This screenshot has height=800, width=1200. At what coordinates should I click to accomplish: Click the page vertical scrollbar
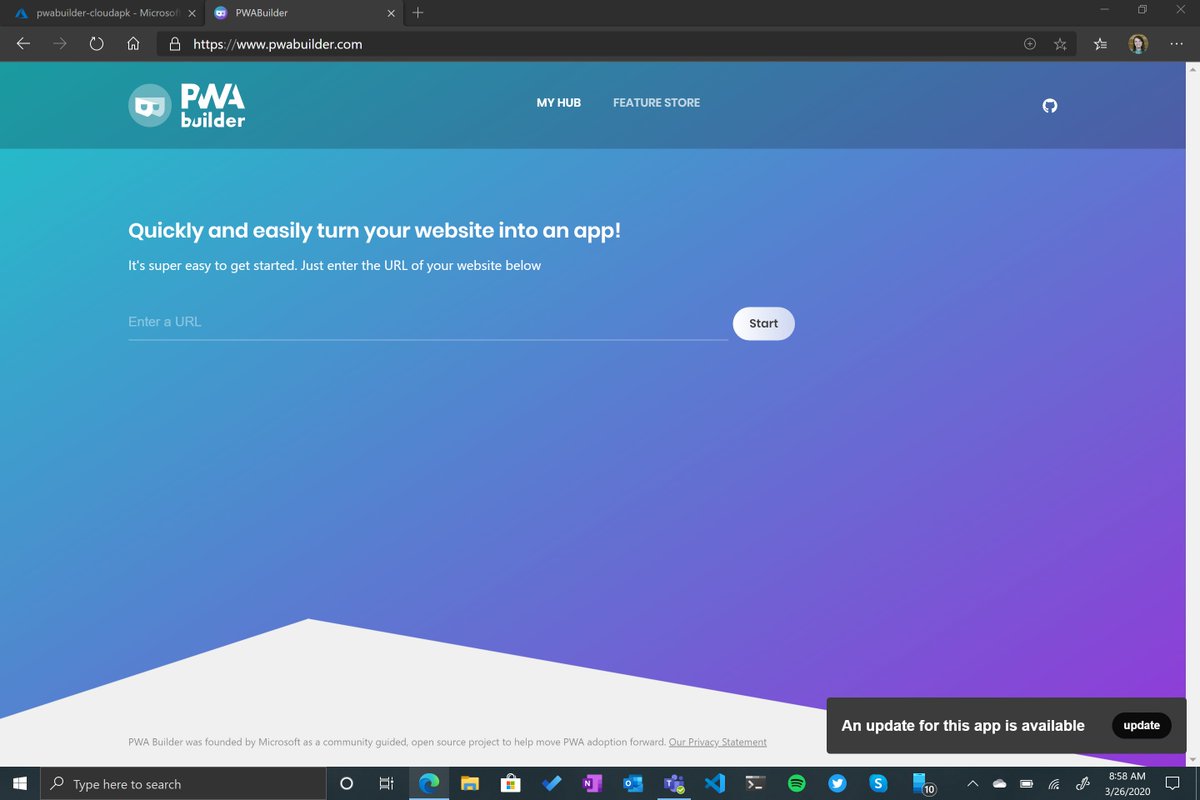[x=1192, y=413]
